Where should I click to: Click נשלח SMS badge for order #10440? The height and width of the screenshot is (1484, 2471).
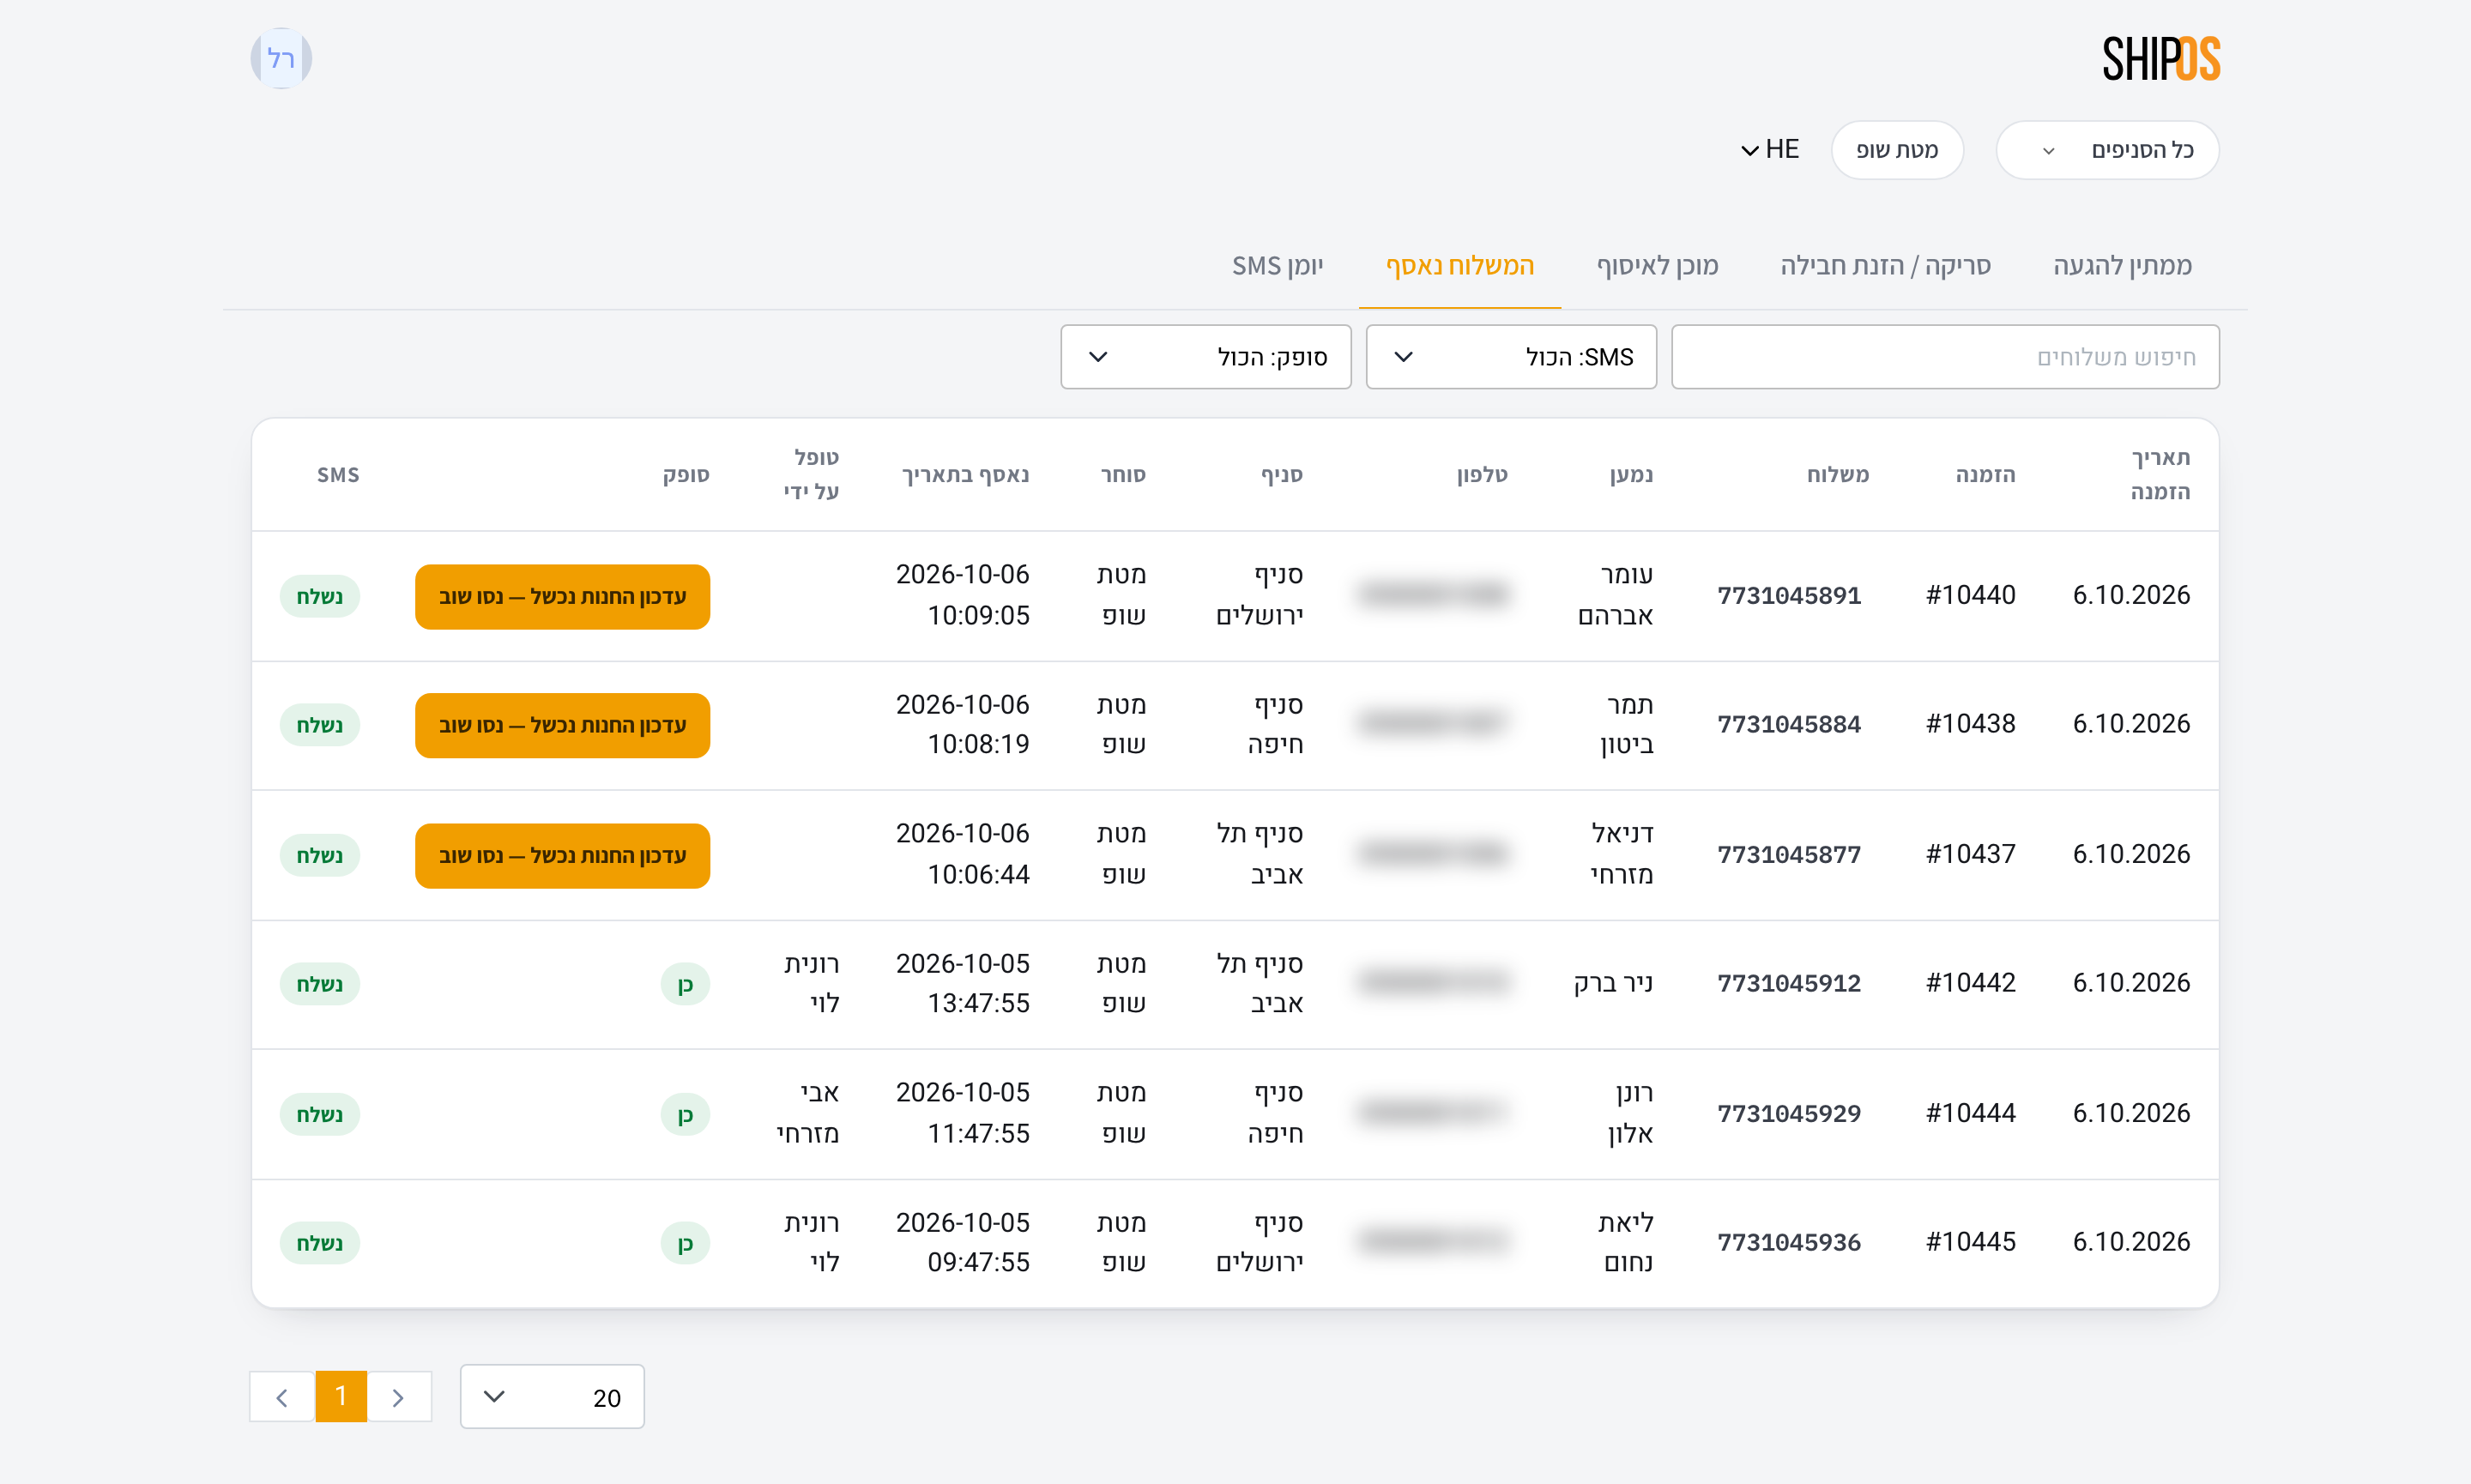pyautogui.click(x=320, y=597)
